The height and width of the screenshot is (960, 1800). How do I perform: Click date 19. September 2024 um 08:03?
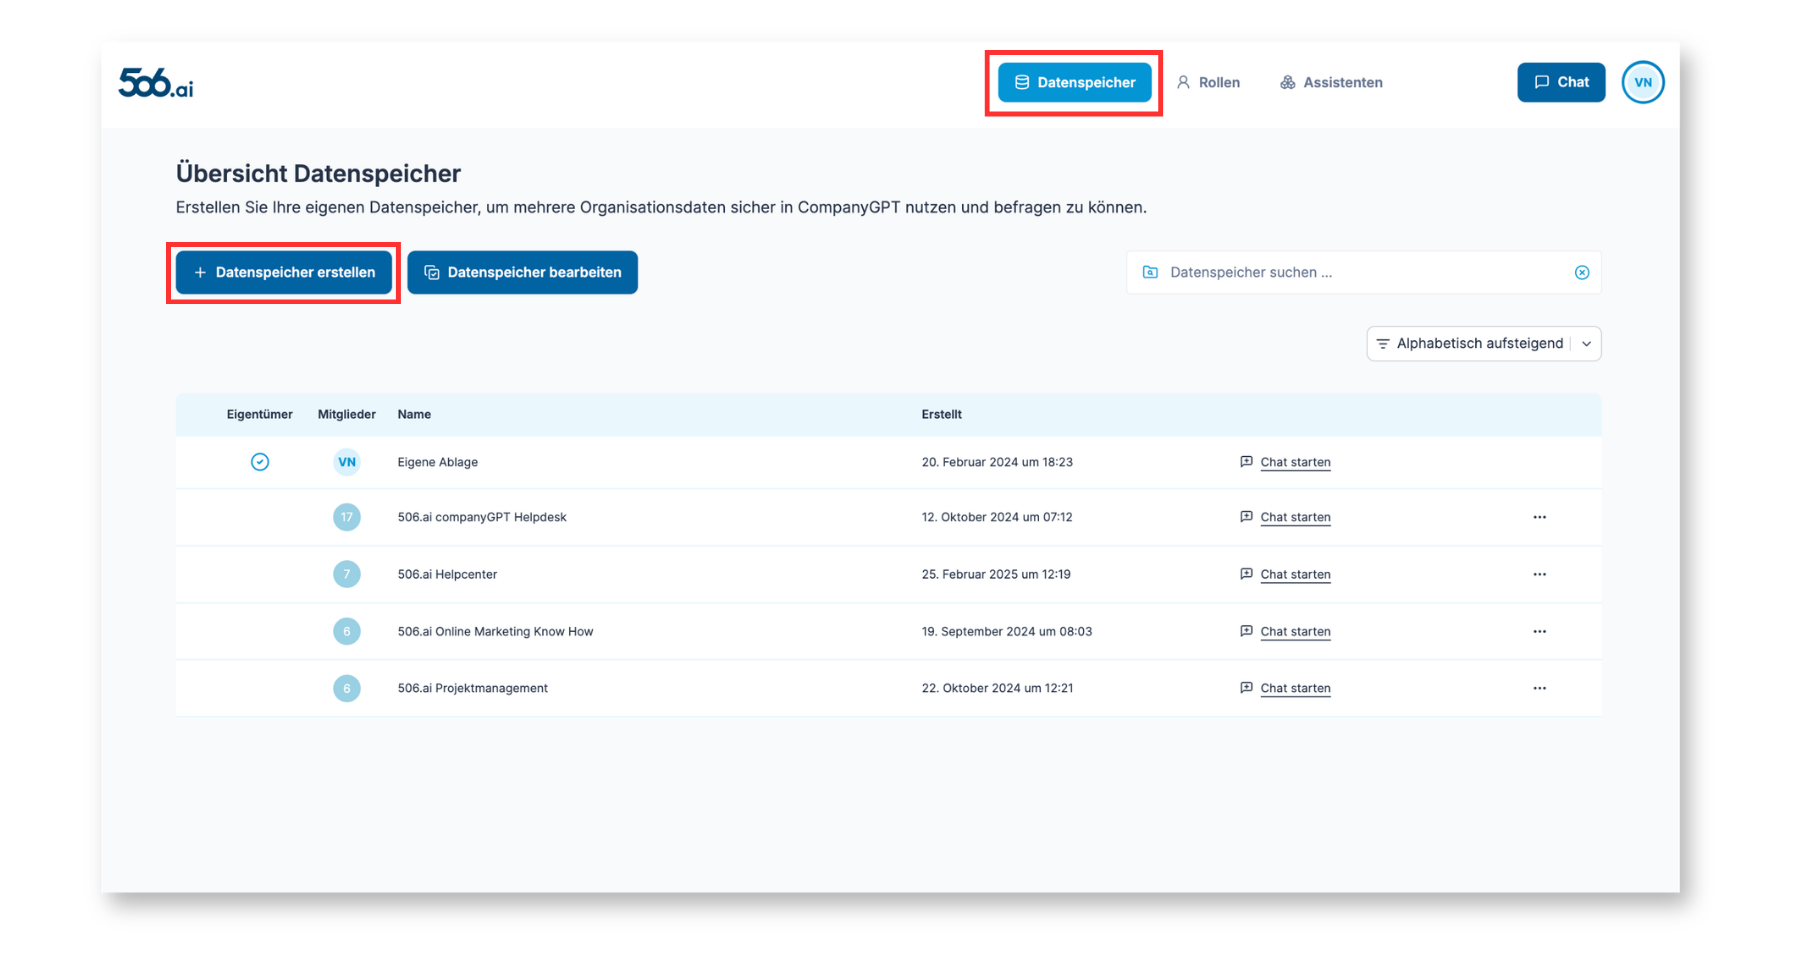tap(1007, 631)
